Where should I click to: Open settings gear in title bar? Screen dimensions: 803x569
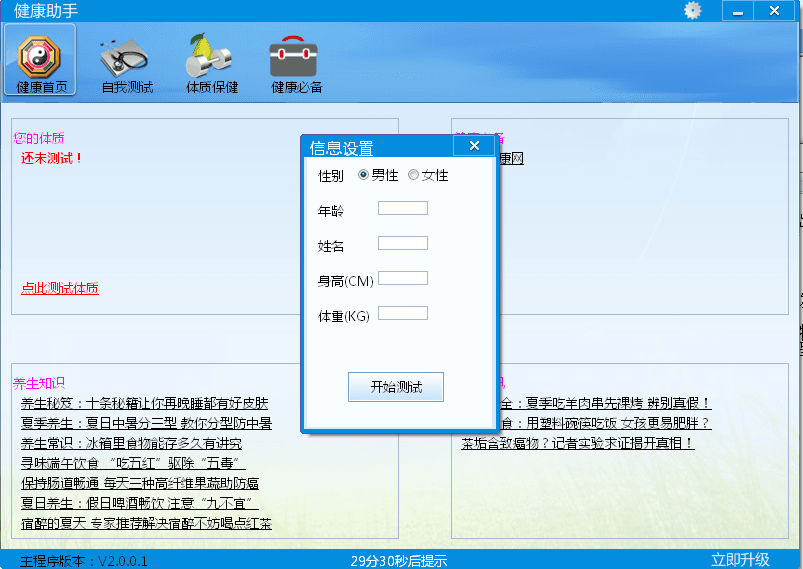[x=692, y=11]
